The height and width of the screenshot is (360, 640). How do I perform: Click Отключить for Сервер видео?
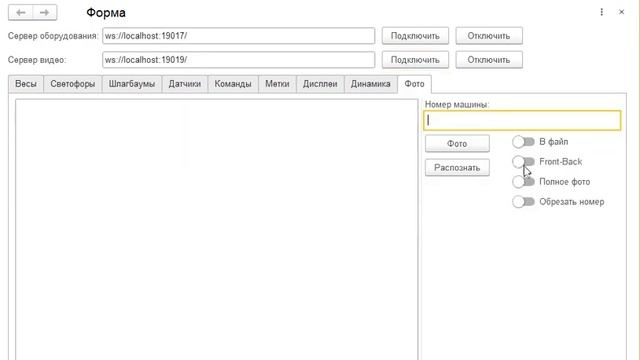[489, 60]
